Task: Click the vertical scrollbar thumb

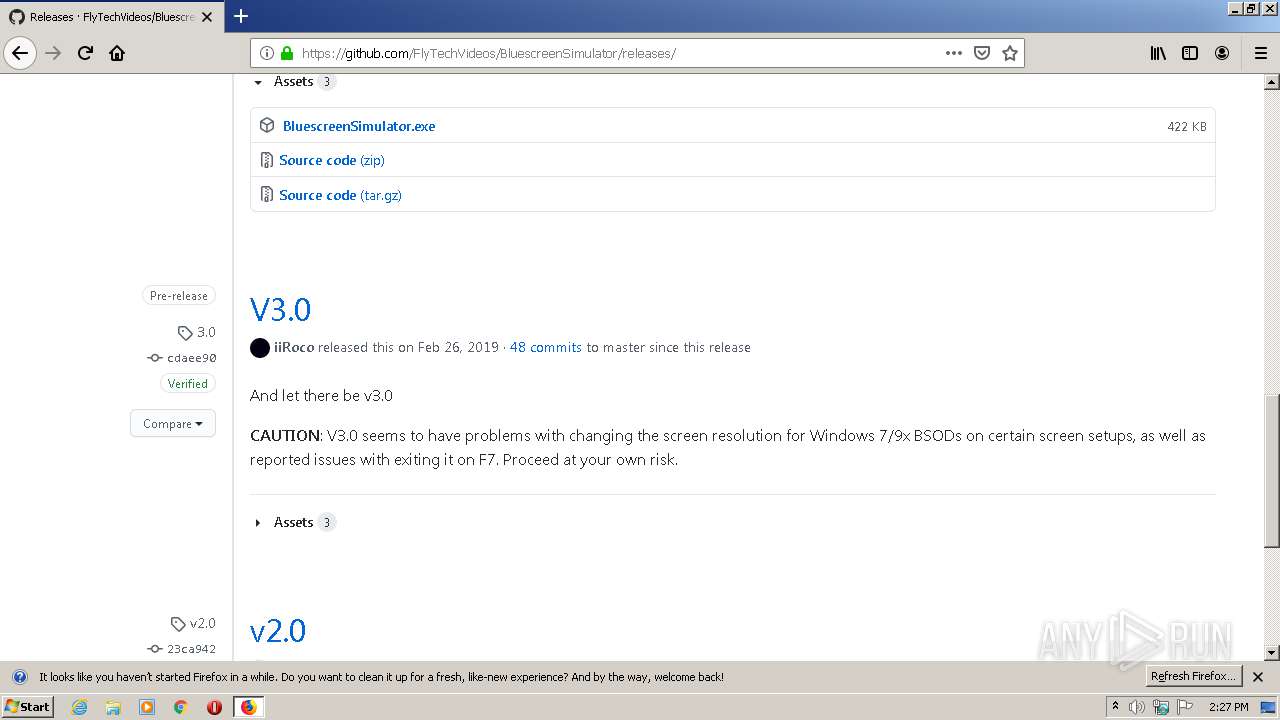Action: 1272,470
